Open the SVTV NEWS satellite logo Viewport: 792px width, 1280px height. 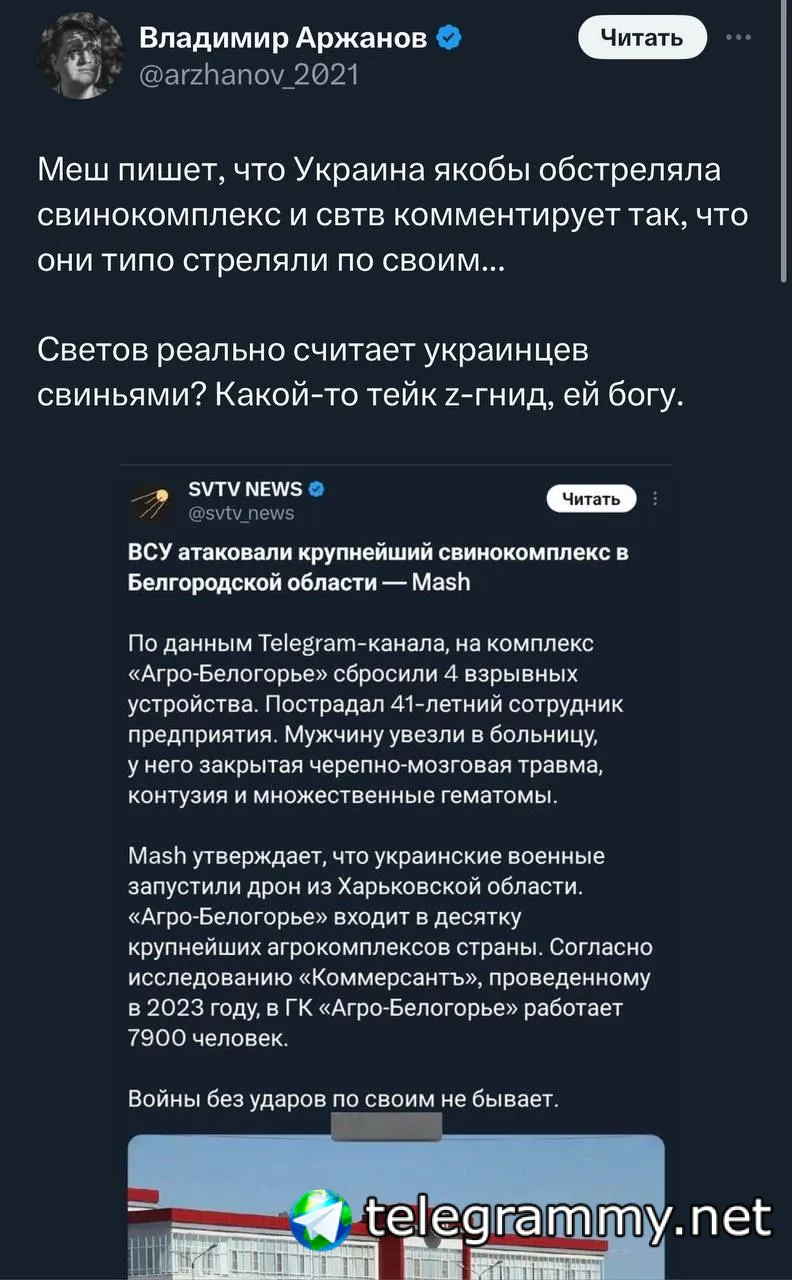click(152, 501)
